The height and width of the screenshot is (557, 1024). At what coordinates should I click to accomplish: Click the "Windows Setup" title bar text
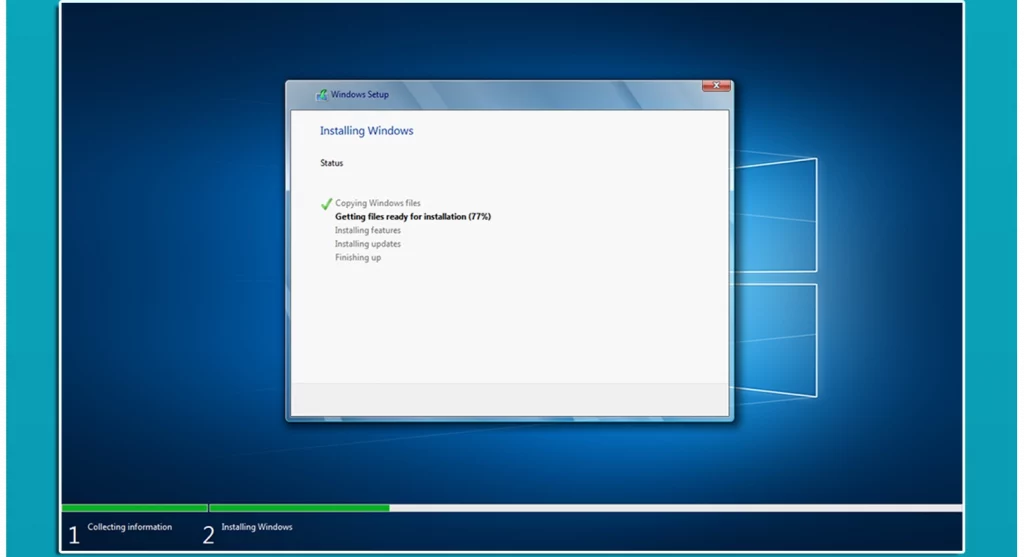pos(360,95)
